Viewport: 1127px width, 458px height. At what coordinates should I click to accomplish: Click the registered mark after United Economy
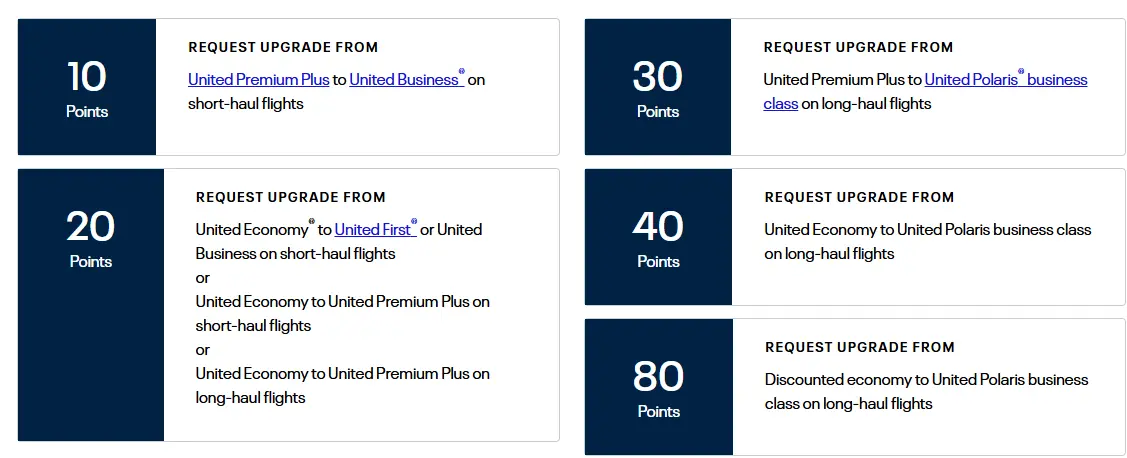[x=312, y=222]
